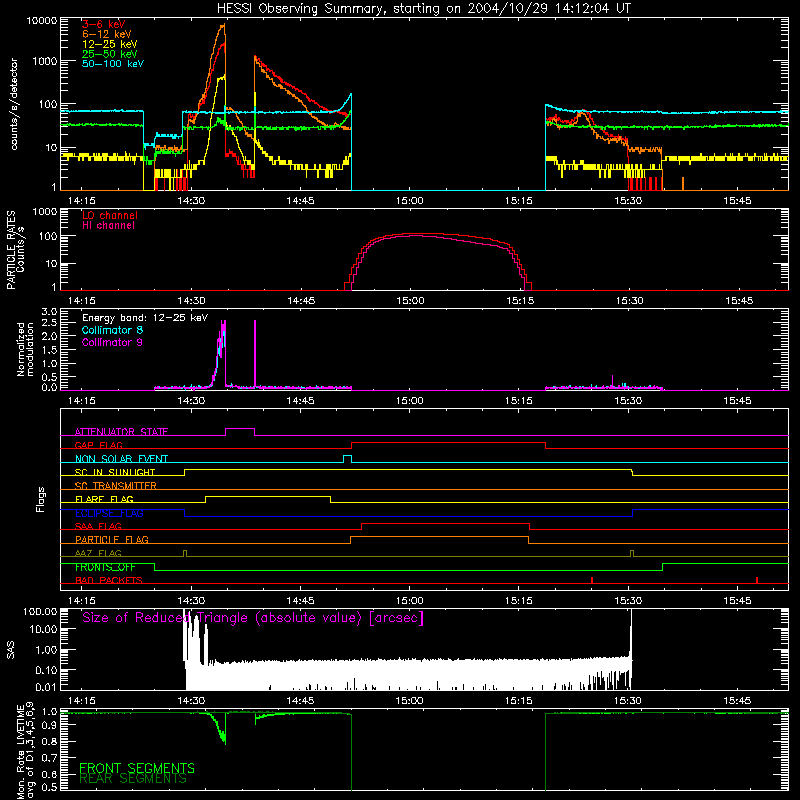
Task: Click the FRONT SEGMENTS legend label
Action: point(137,768)
